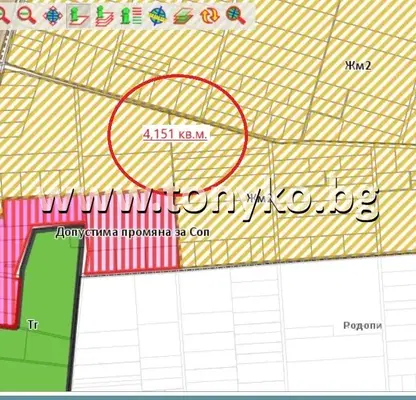Click the orange refresh arrows icon

coord(210,15)
